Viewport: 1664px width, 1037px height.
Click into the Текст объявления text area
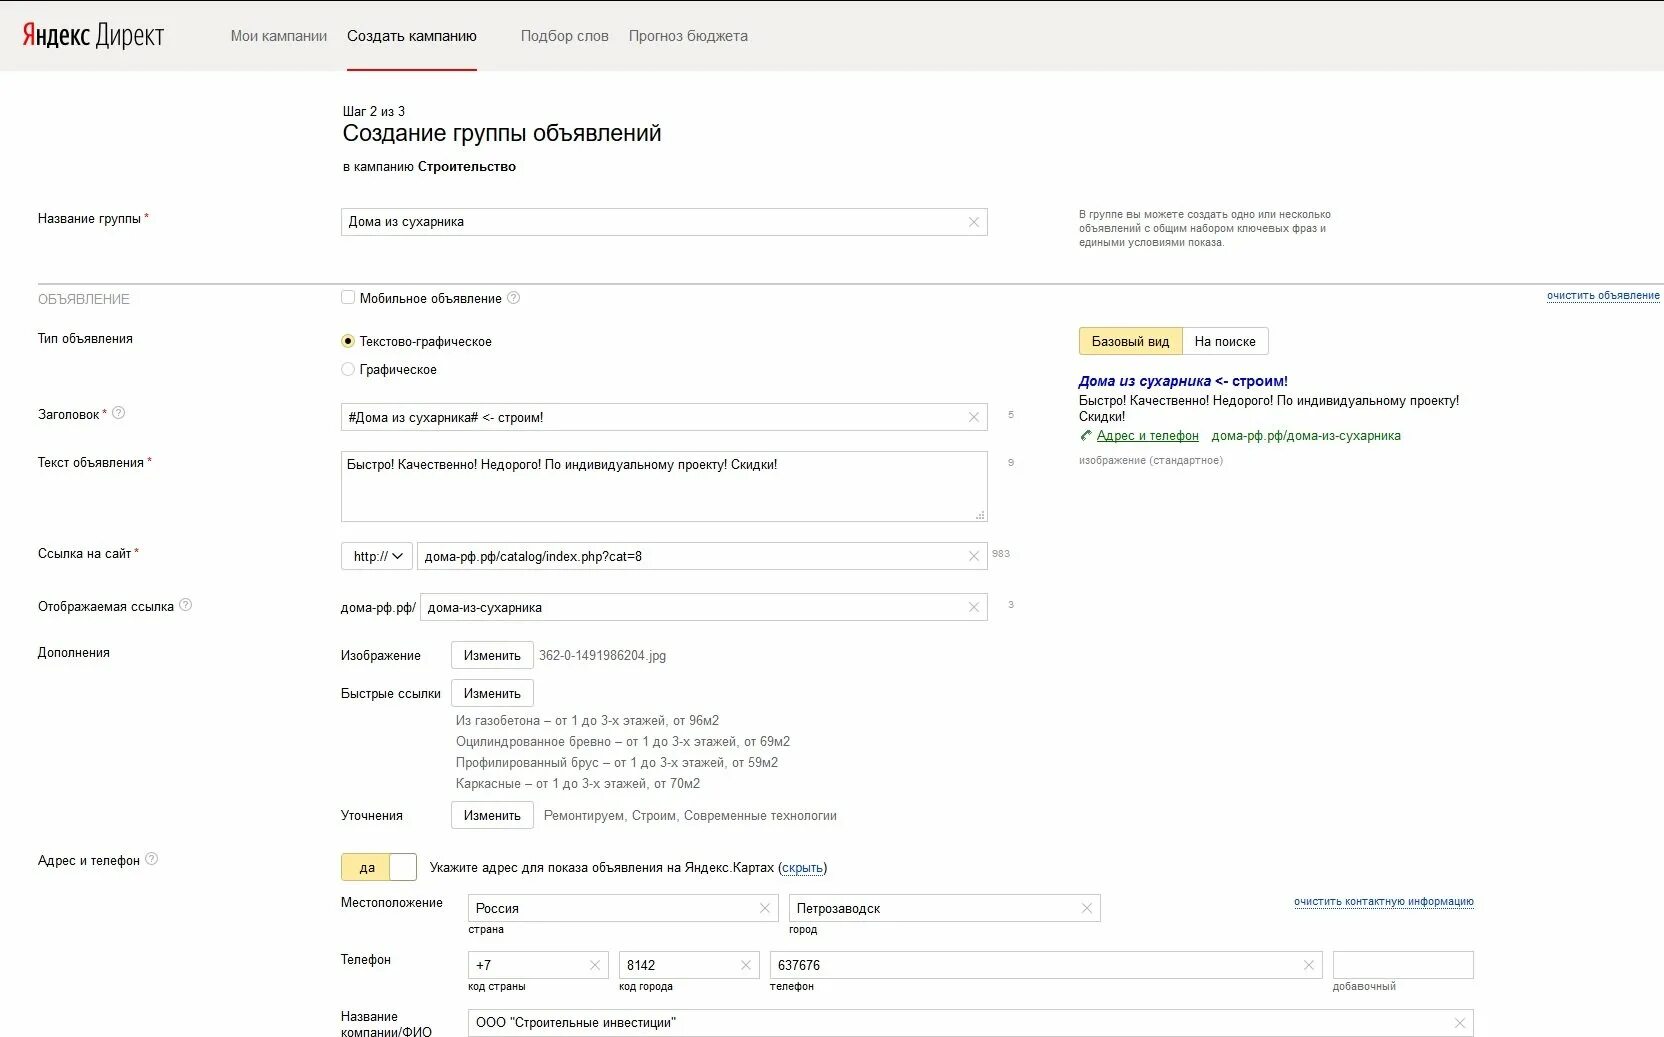pyautogui.click(x=663, y=487)
